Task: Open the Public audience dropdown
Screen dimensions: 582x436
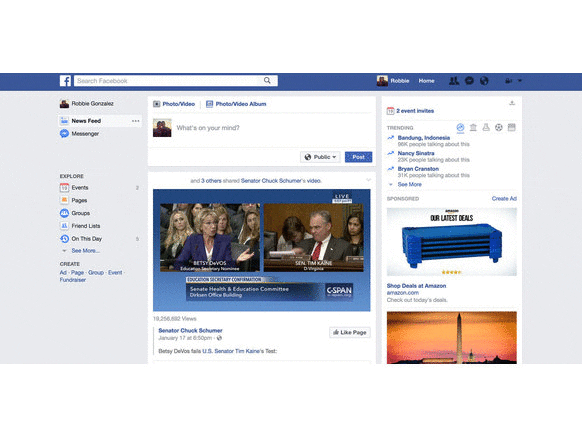Action: pos(320,157)
